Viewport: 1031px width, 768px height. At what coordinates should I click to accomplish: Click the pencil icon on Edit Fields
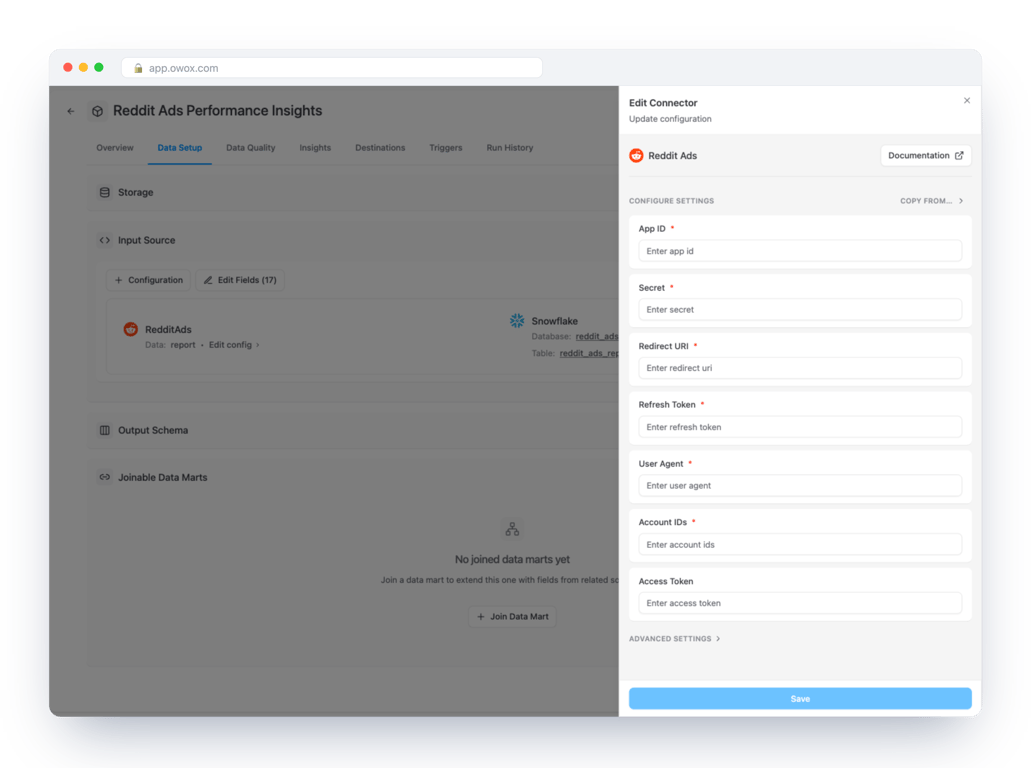pyautogui.click(x=208, y=280)
